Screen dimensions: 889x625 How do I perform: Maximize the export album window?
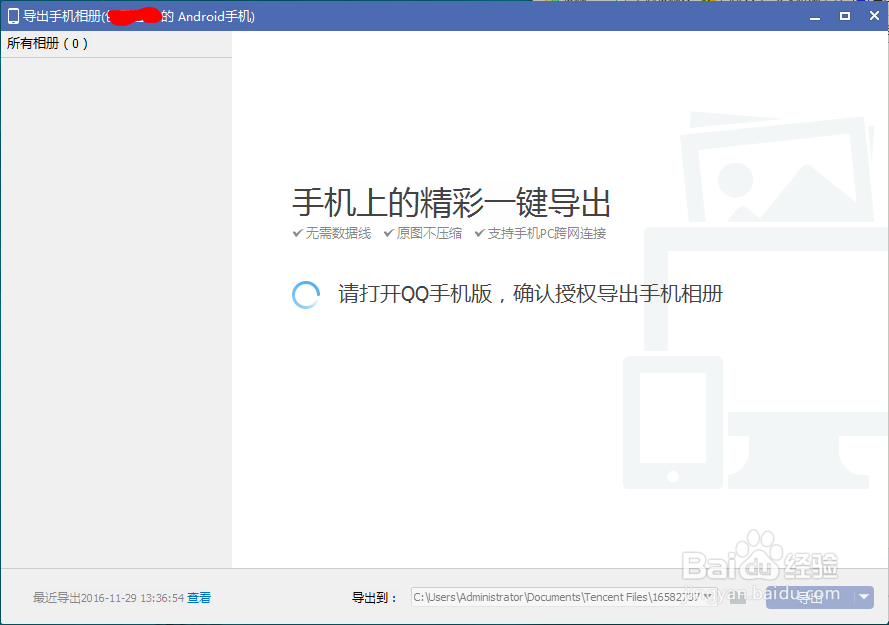pyautogui.click(x=845, y=16)
